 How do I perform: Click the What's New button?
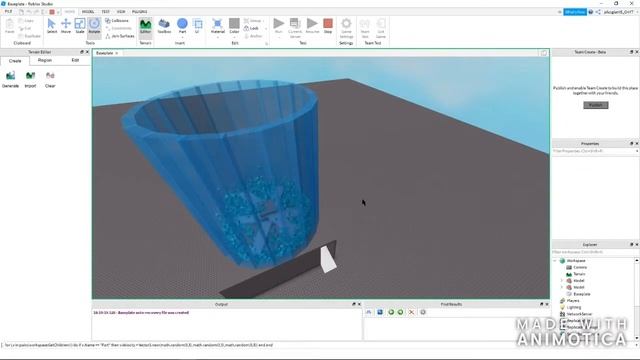pyautogui.click(x=575, y=12)
